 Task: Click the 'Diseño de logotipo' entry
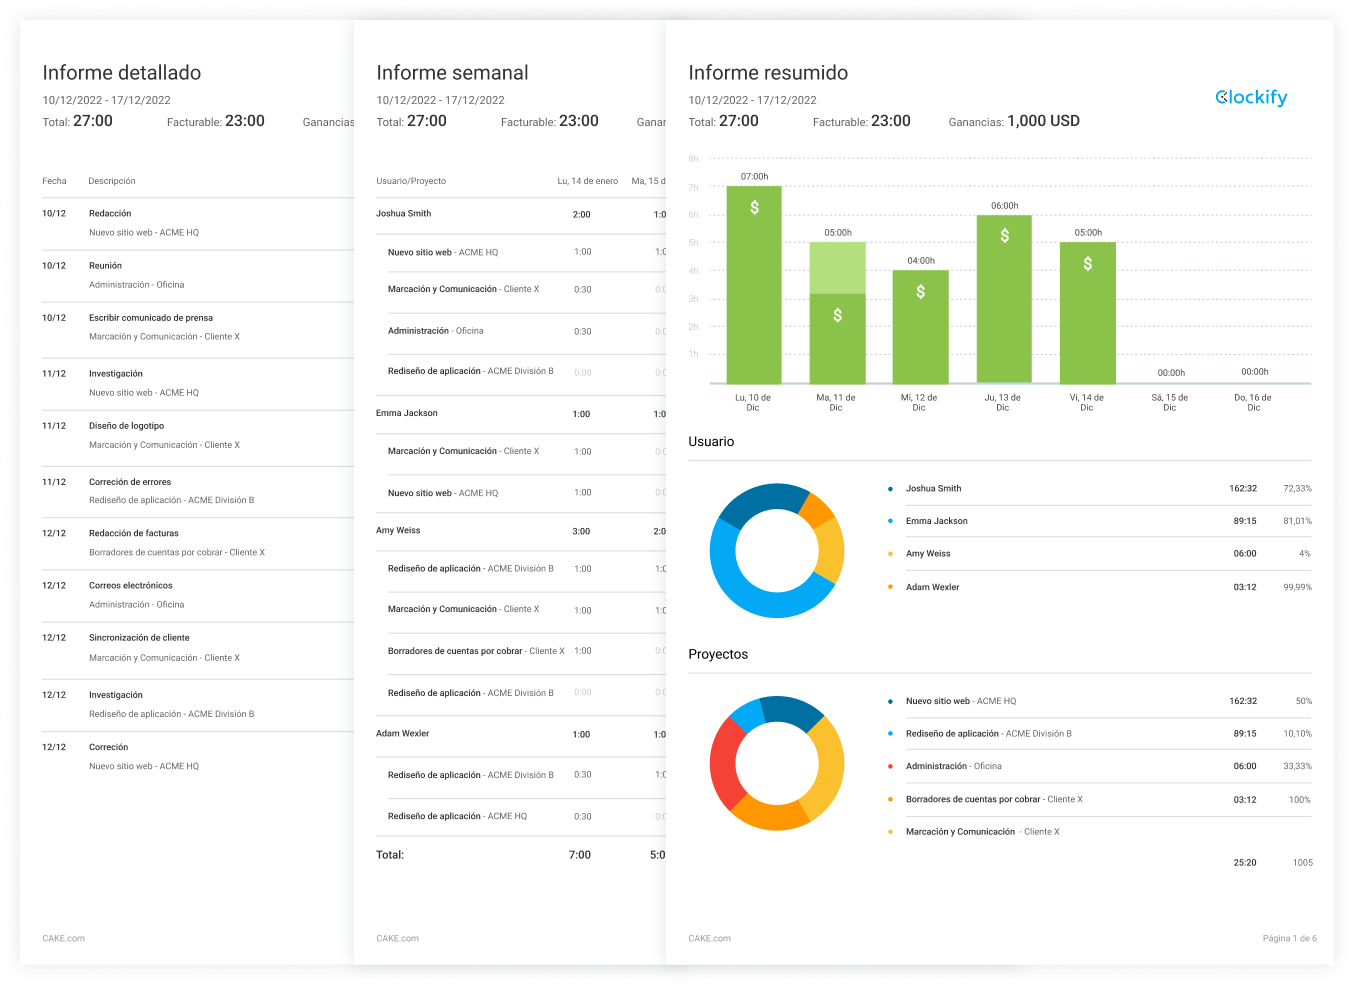[x=127, y=426]
